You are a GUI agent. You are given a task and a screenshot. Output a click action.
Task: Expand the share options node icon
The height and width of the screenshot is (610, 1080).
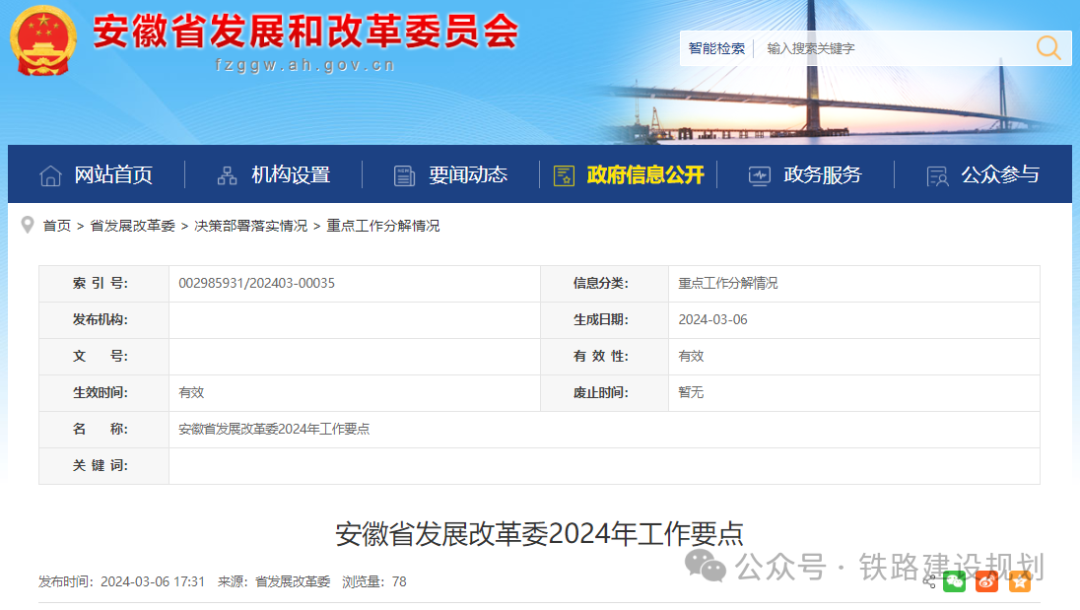(x=929, y=580)
